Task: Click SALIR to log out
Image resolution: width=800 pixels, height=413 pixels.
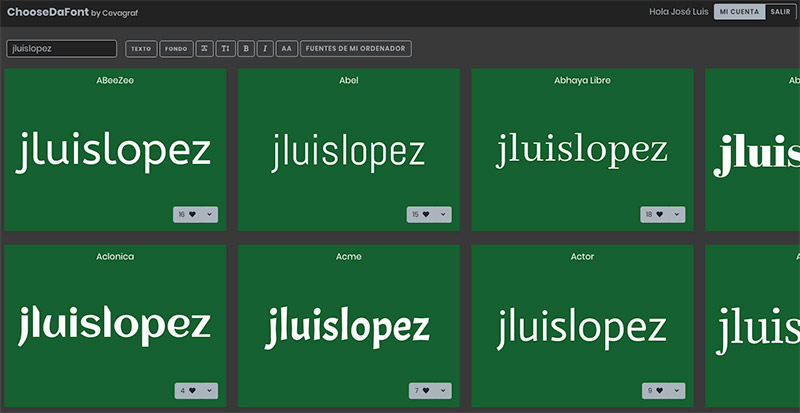Action: [780, 12]
